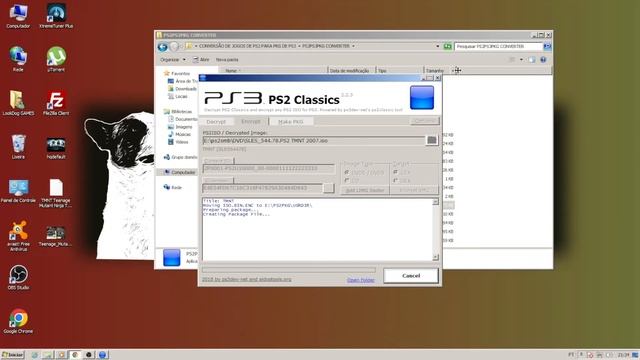Click the OBS icon in the taskbar
This screenshot has height=360, width=640.
[x=89, y=355]
